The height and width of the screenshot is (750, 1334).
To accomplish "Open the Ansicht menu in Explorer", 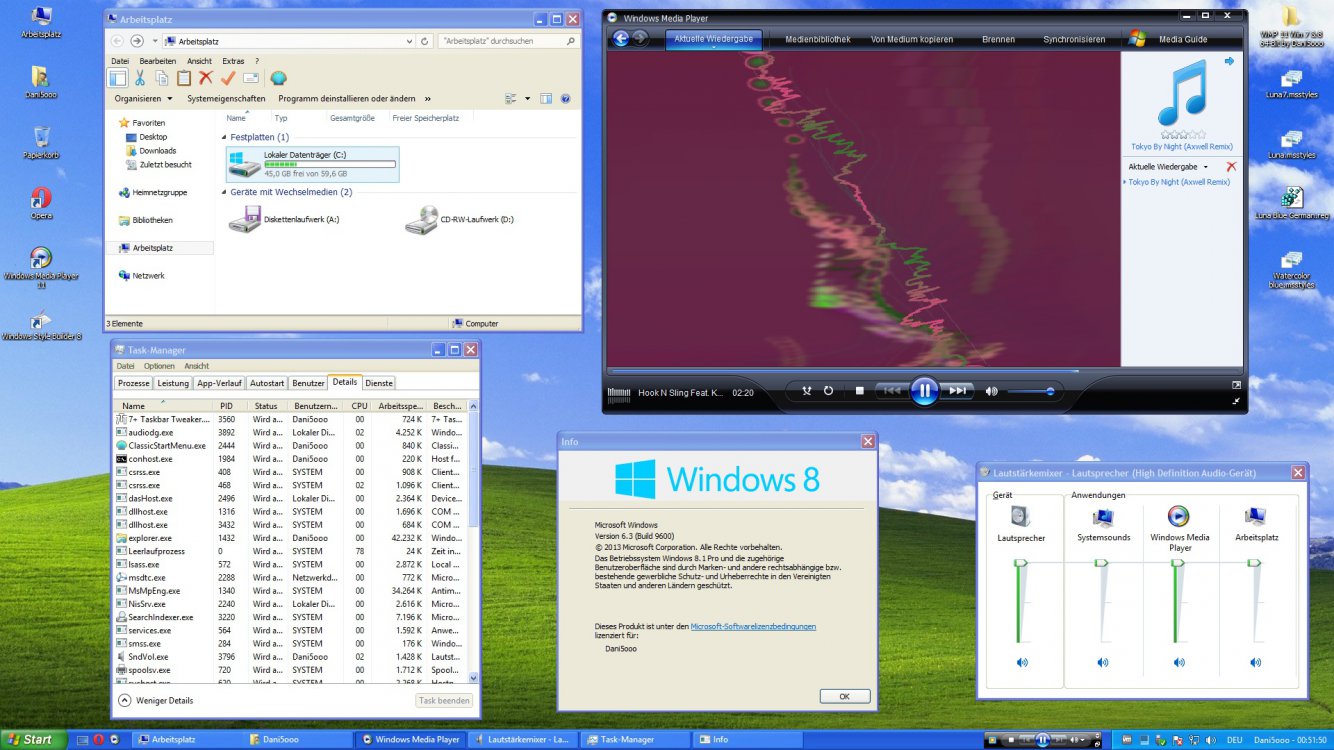I will (199, 61).
